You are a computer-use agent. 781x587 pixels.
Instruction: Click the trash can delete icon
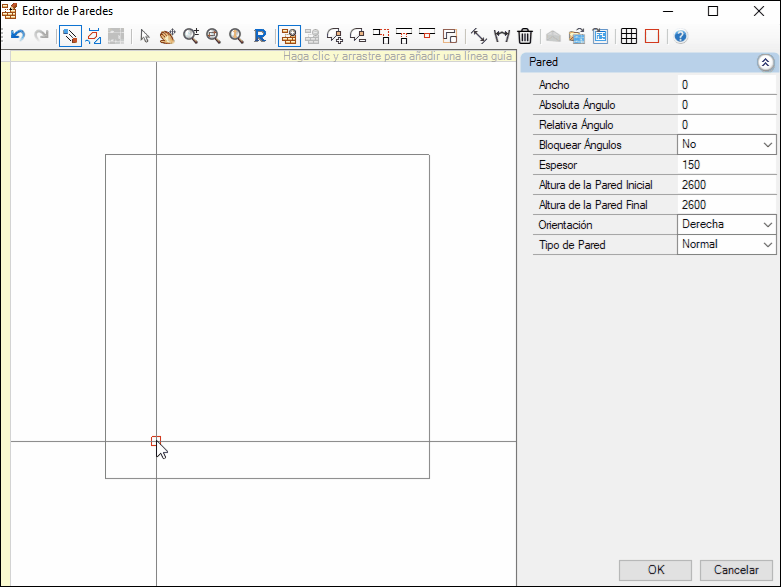(x=525, y=36)
